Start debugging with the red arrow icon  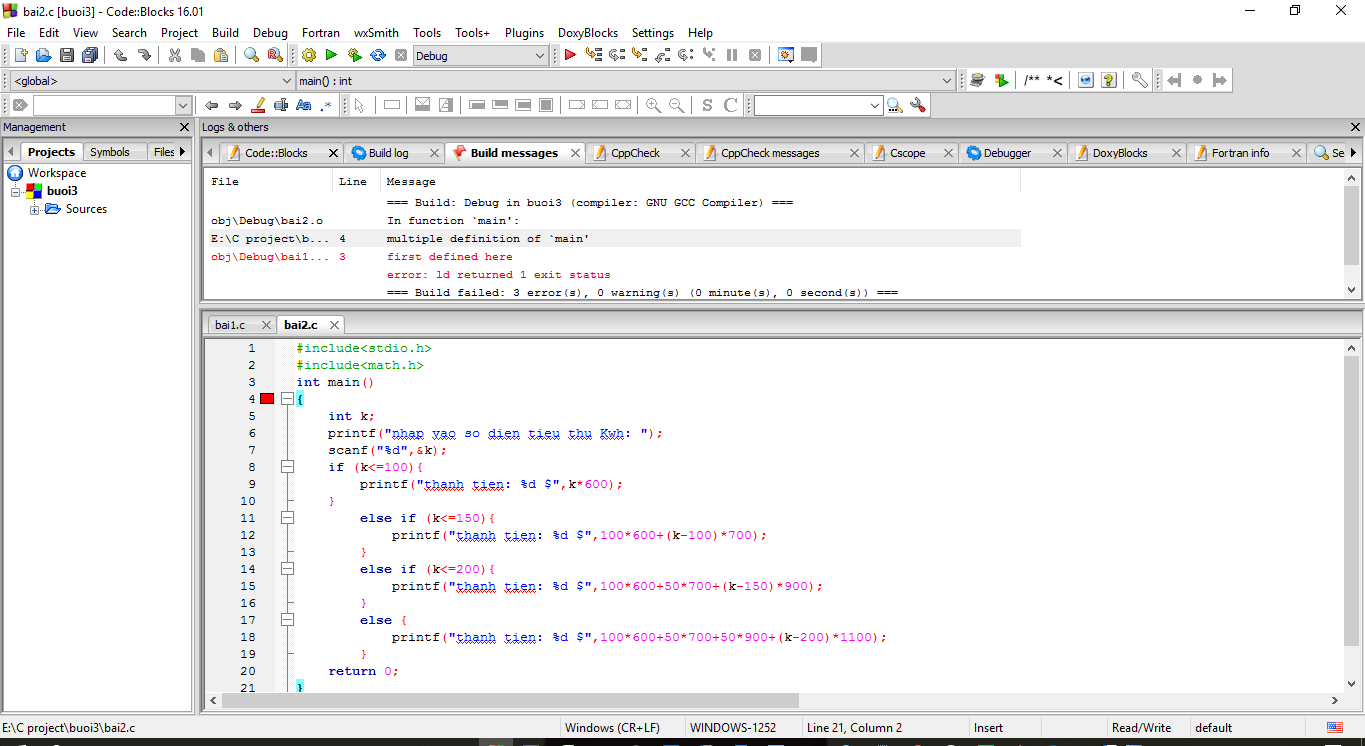(570, 56)
